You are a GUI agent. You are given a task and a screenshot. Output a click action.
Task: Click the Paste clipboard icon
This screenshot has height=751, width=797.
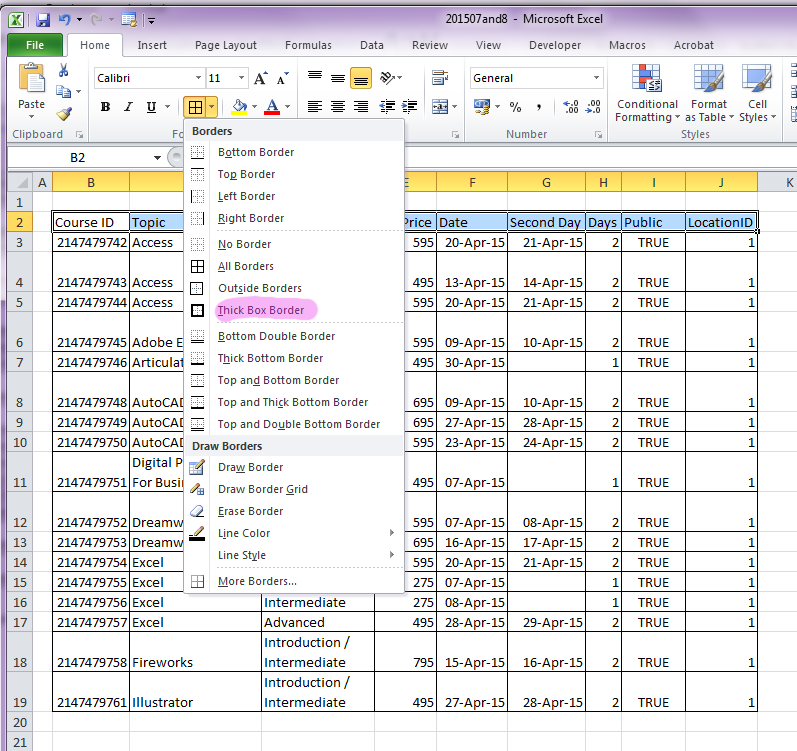tap(32, 78)
